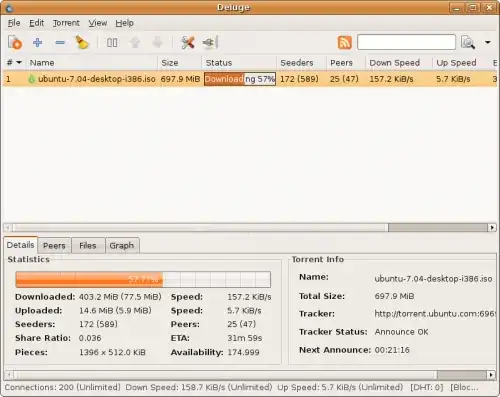Open the View menu
Screen dimensions: 500x397
(x=98, y=23)
